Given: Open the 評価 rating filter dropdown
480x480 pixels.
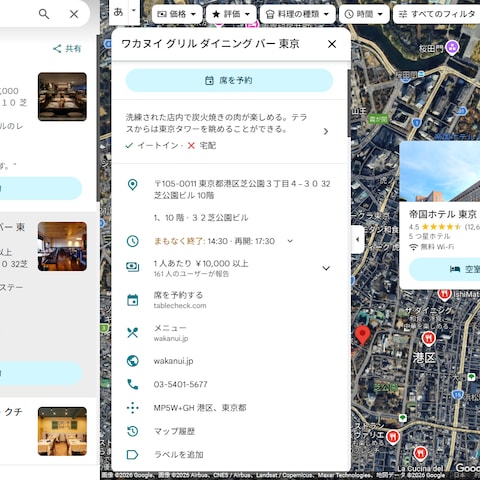Looking at the screenshot, I should coord(231,14).
